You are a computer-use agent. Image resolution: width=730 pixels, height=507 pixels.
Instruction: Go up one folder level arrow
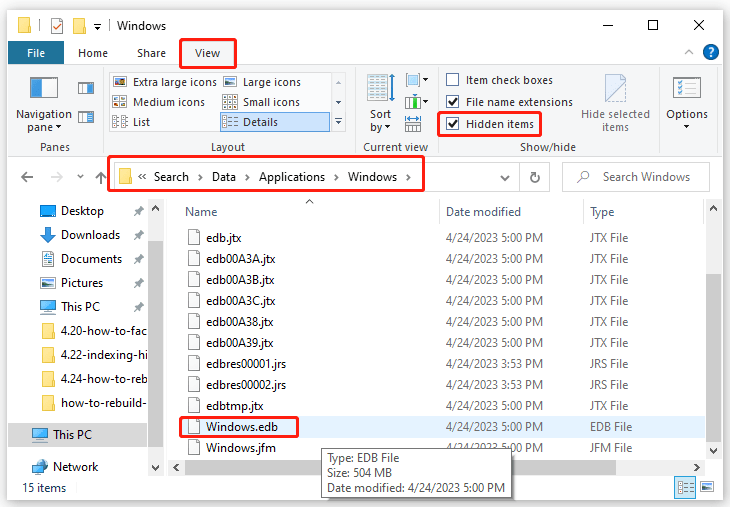[x=101, y=177]
